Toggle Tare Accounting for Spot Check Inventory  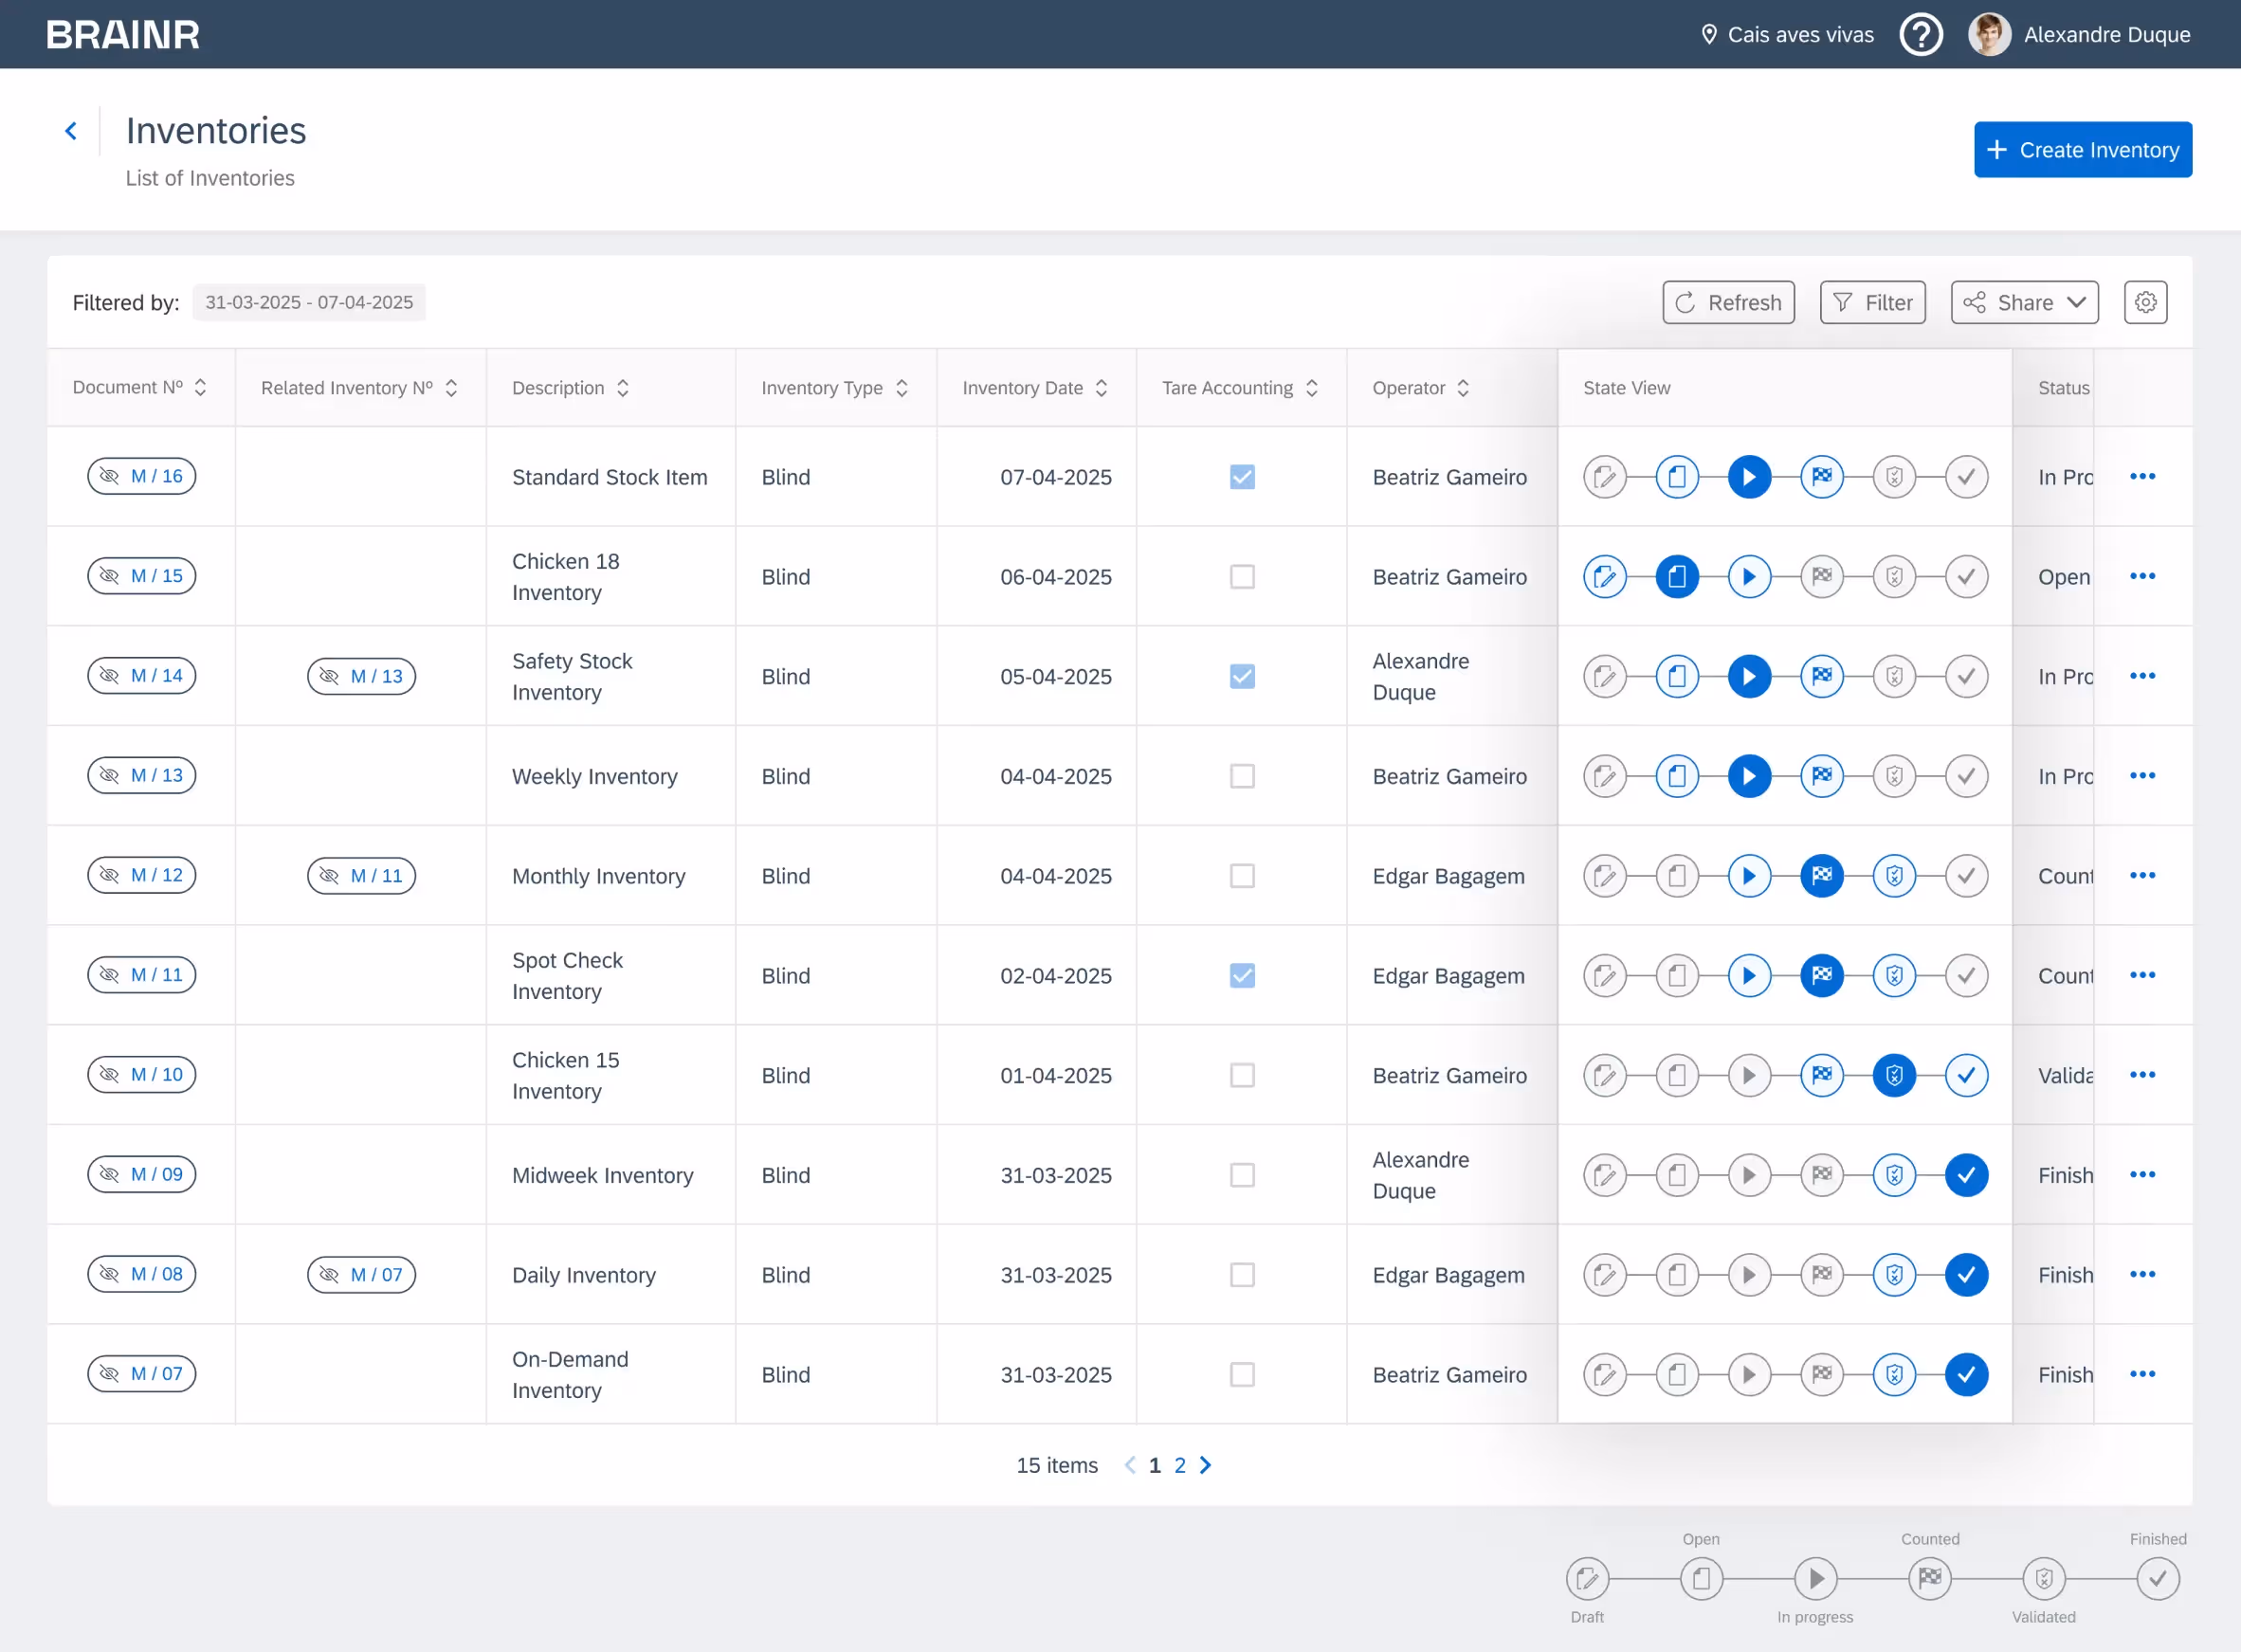click(1241, 976)
